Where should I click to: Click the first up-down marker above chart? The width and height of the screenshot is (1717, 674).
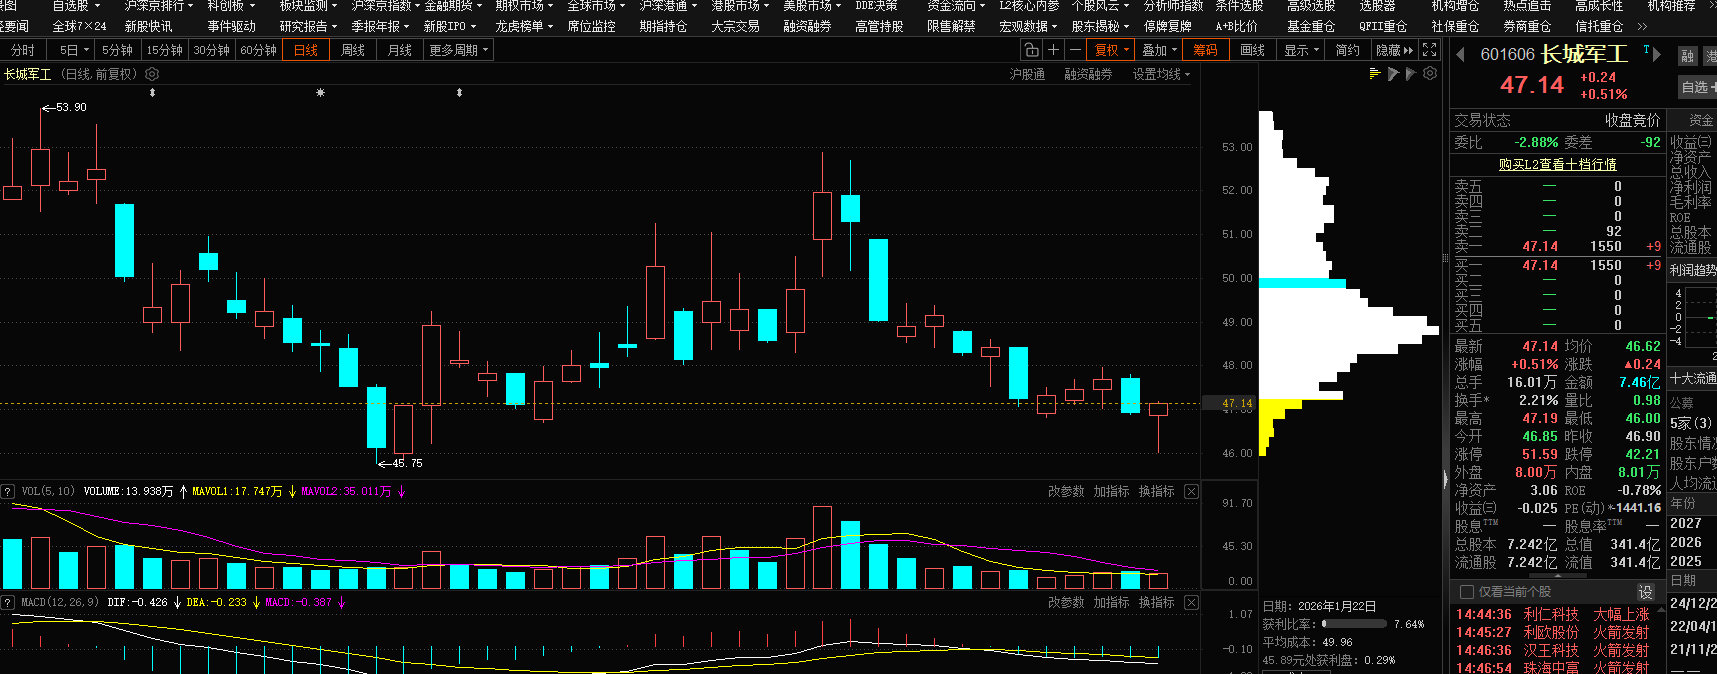152,93
